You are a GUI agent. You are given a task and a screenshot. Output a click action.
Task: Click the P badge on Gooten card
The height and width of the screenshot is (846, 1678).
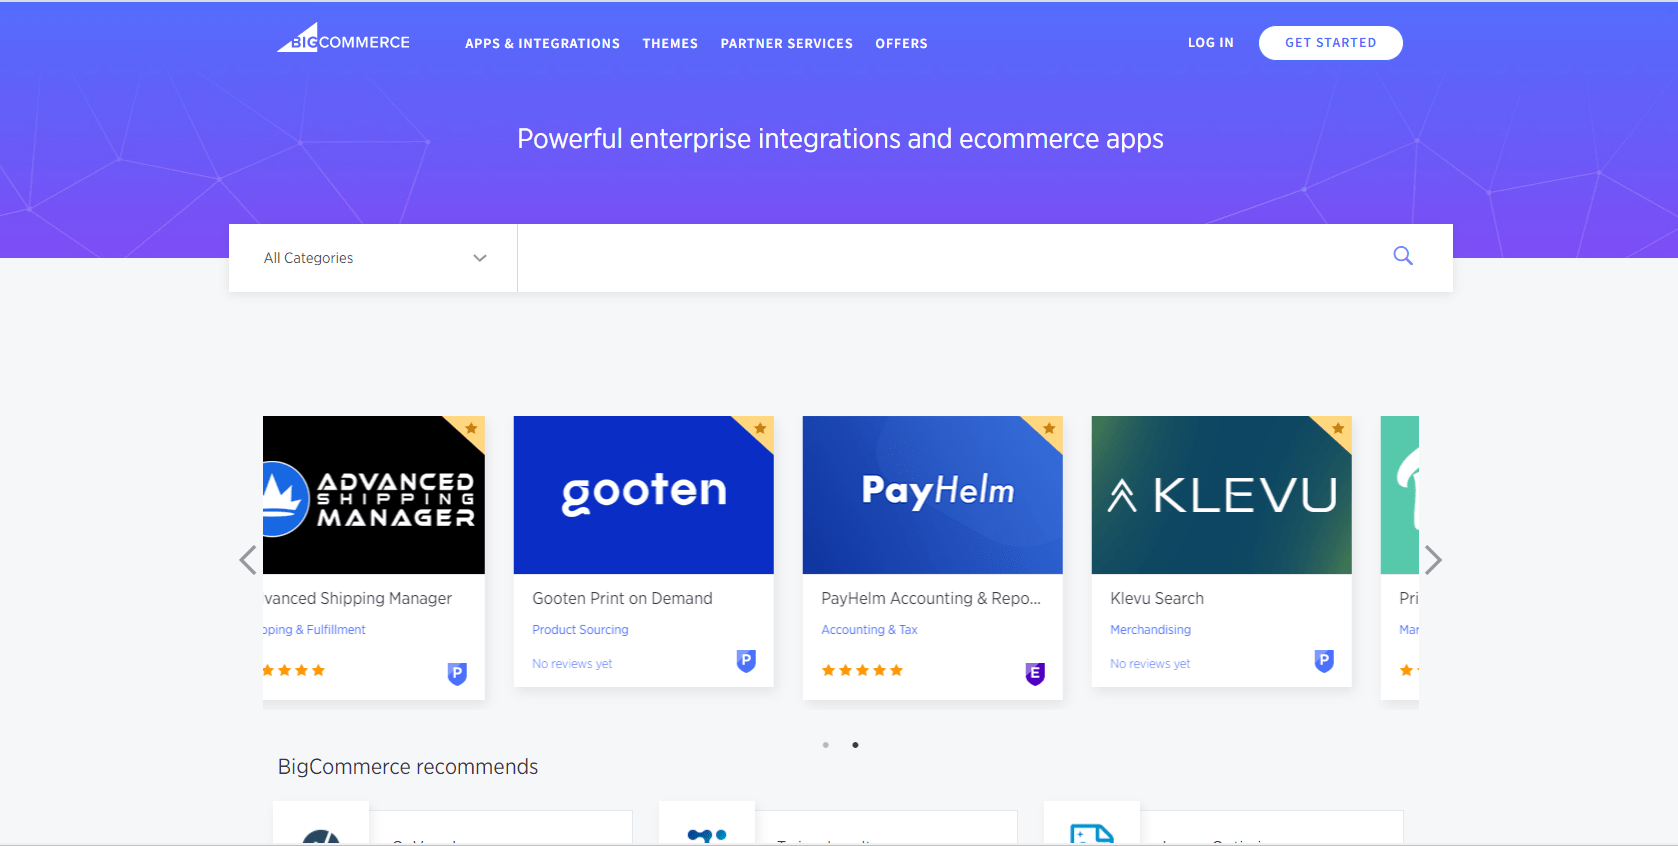[746, 661]
